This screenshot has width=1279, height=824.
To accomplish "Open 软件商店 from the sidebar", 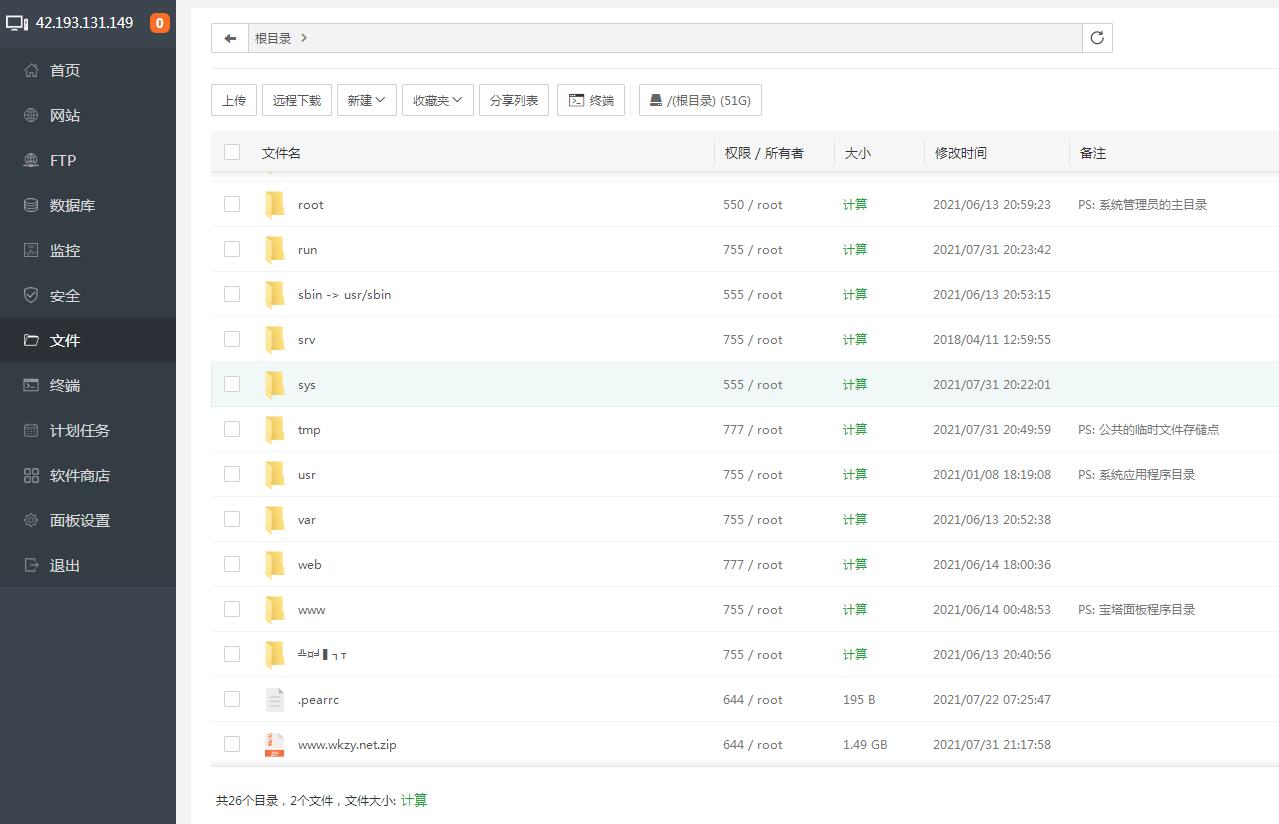I will click(79, 475).
